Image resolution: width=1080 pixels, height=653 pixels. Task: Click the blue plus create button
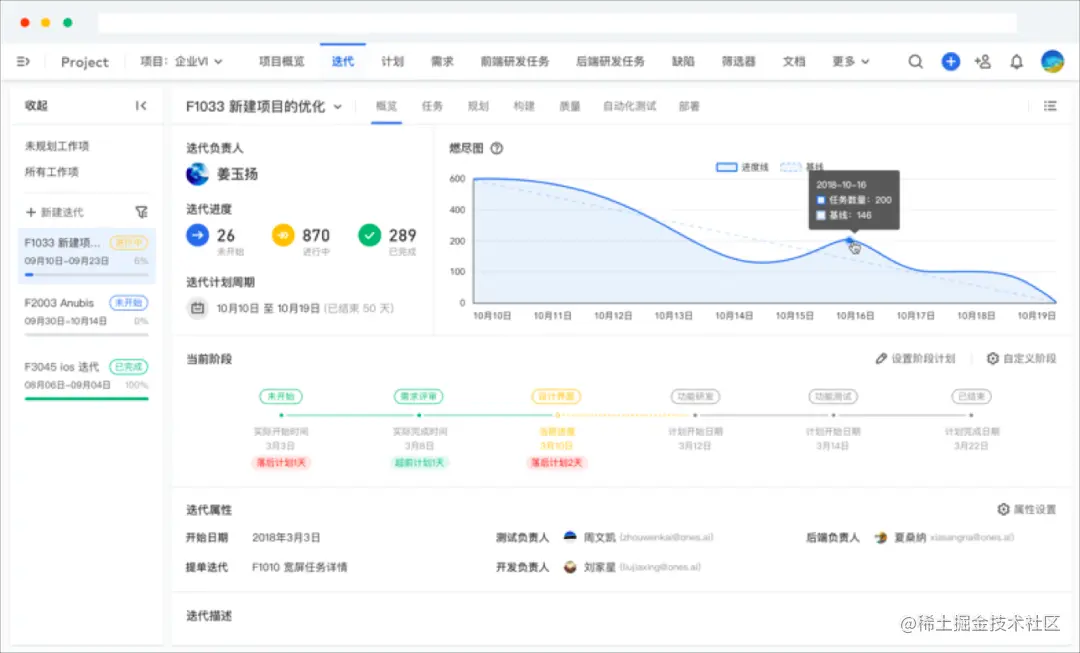click(x=951, y=61)
